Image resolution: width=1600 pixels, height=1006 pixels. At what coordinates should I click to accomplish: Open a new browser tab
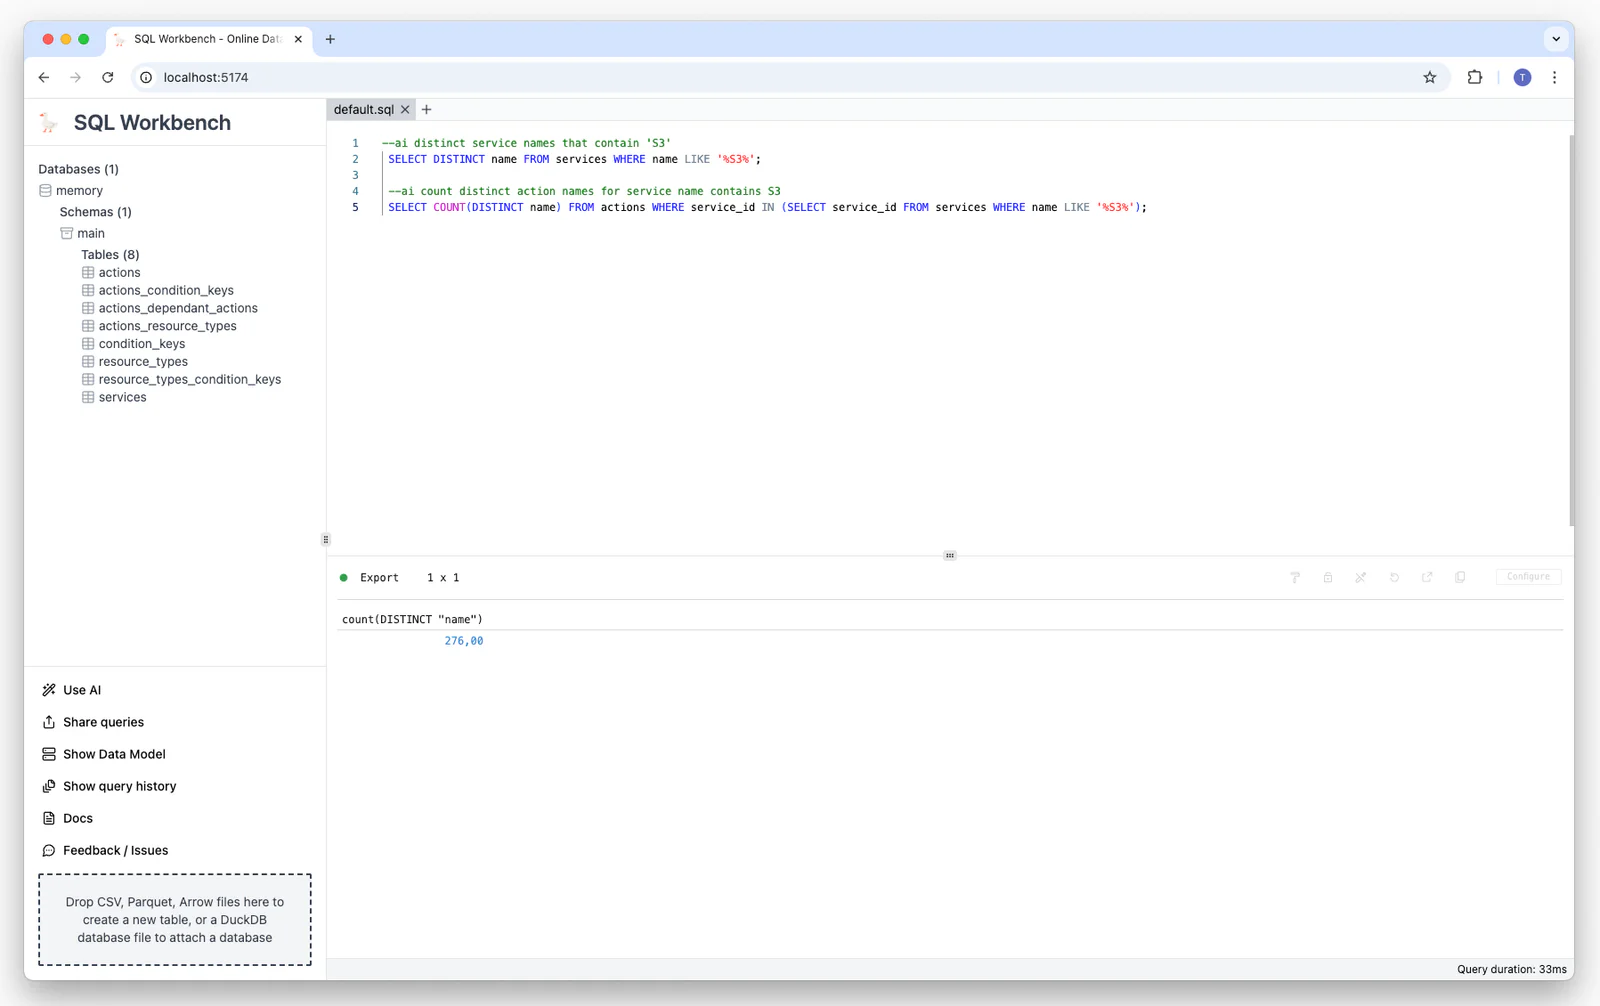tap(330, 39)
